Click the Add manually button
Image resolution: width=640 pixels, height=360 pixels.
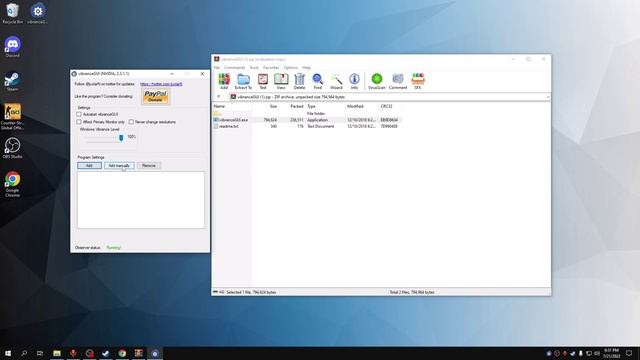(119, 165)
